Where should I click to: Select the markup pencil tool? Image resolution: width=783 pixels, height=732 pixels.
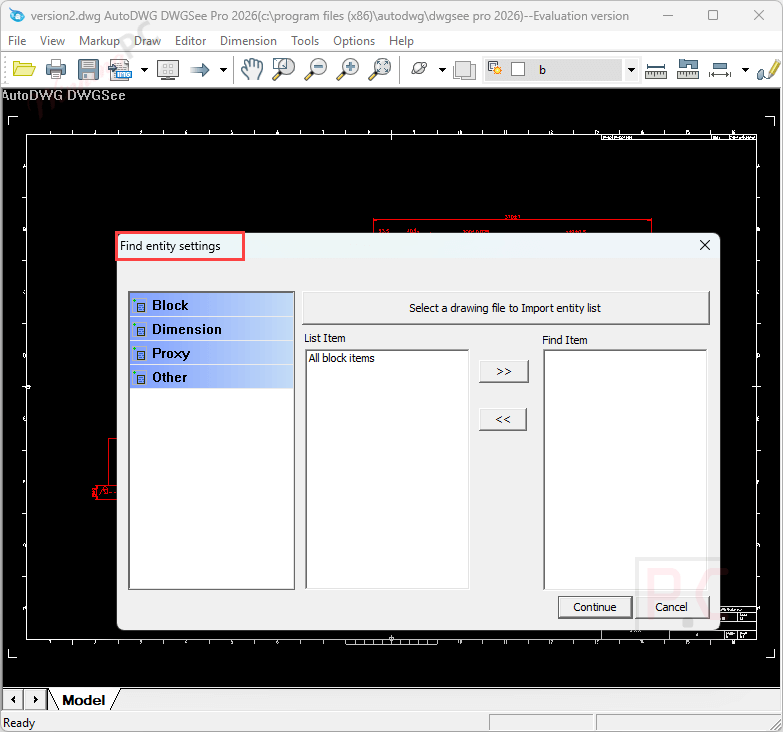[x=769, y=69]
